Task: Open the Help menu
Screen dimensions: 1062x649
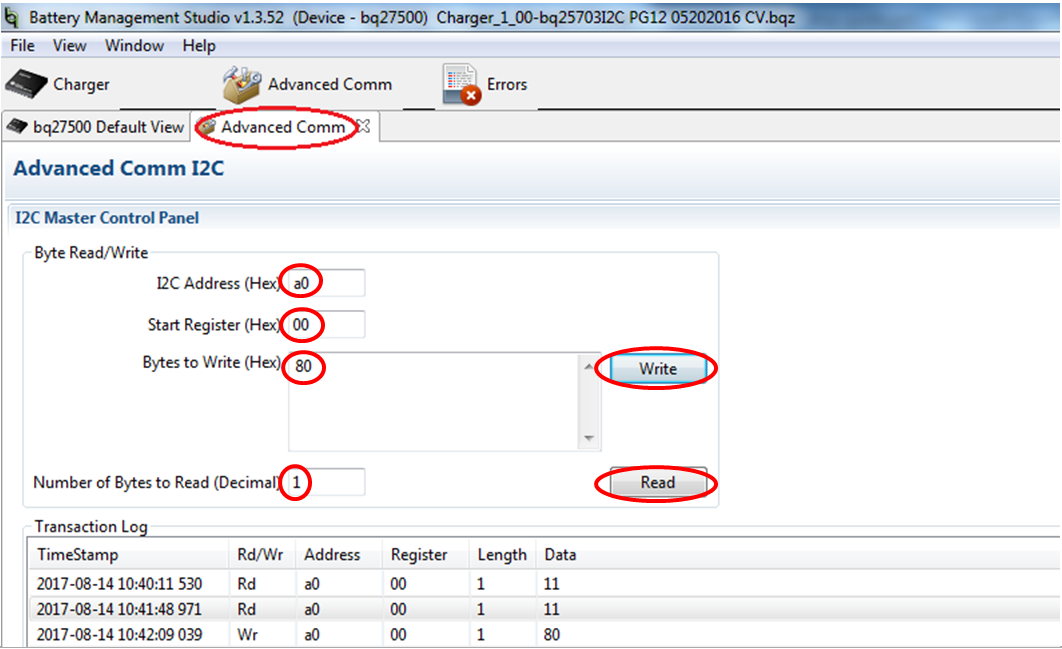Action: pyautogui.click(x=198, y=45)
